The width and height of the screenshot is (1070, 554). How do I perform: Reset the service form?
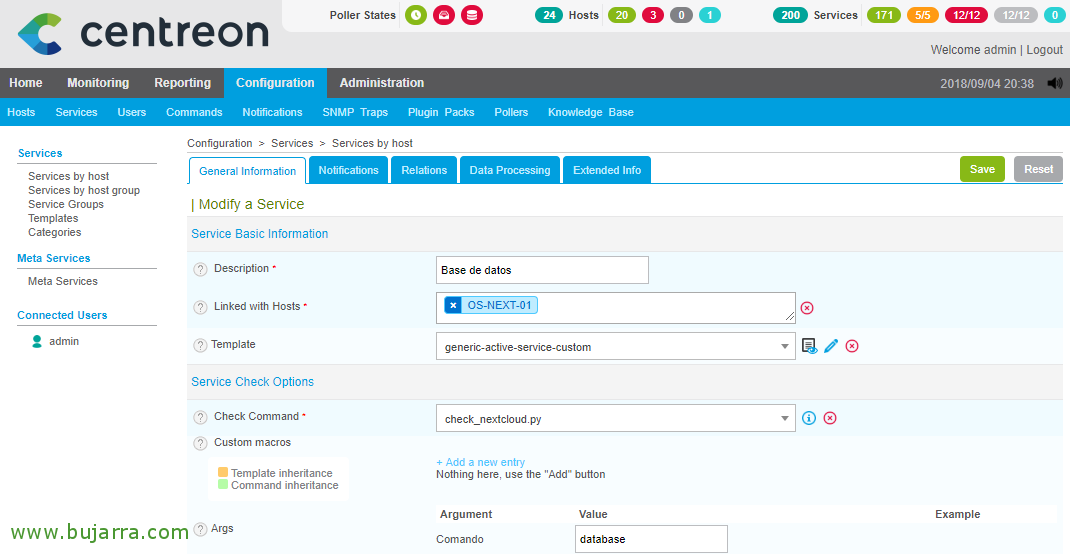(x=1038, y=169)
